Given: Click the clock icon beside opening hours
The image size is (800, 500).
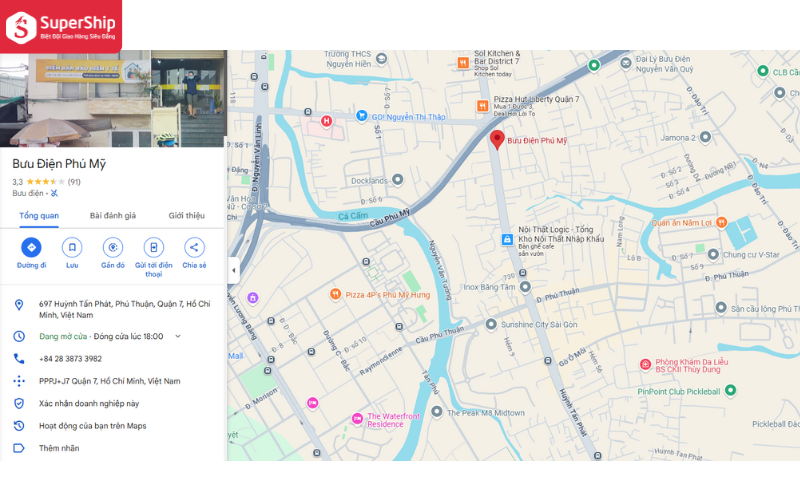Looking at the screenshot, I should click(x=19, y=336).
